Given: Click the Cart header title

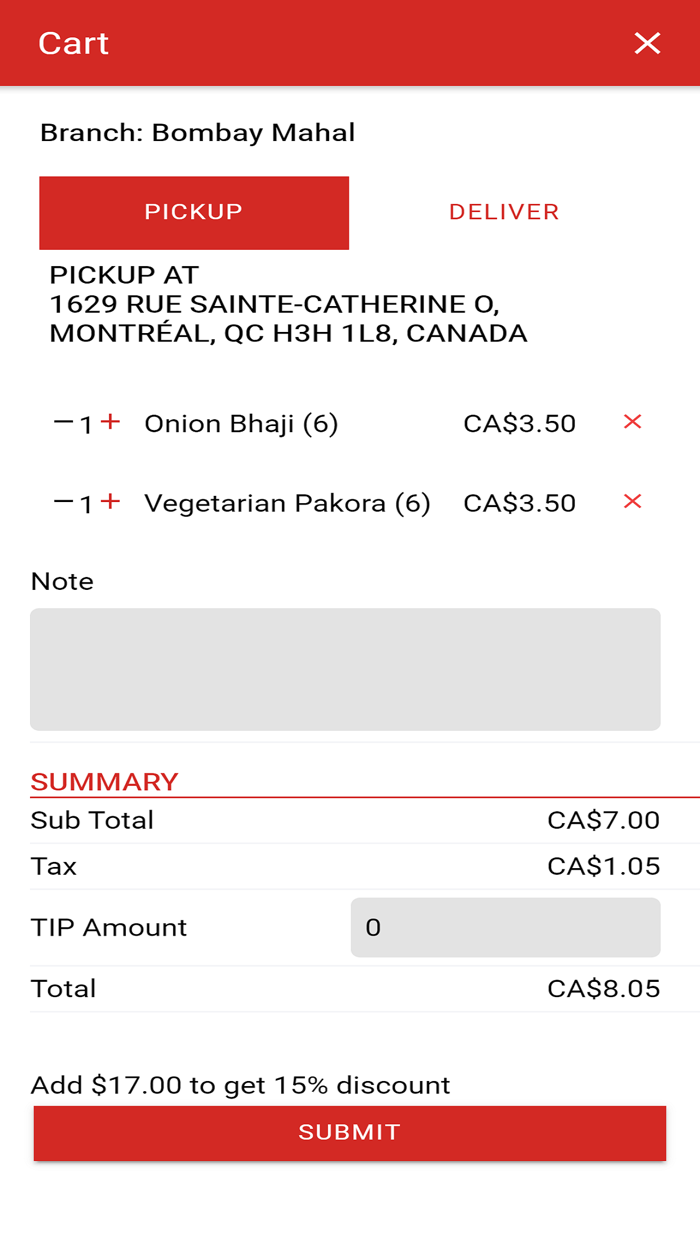Looking at the screenshot, I should click(71, 43).
